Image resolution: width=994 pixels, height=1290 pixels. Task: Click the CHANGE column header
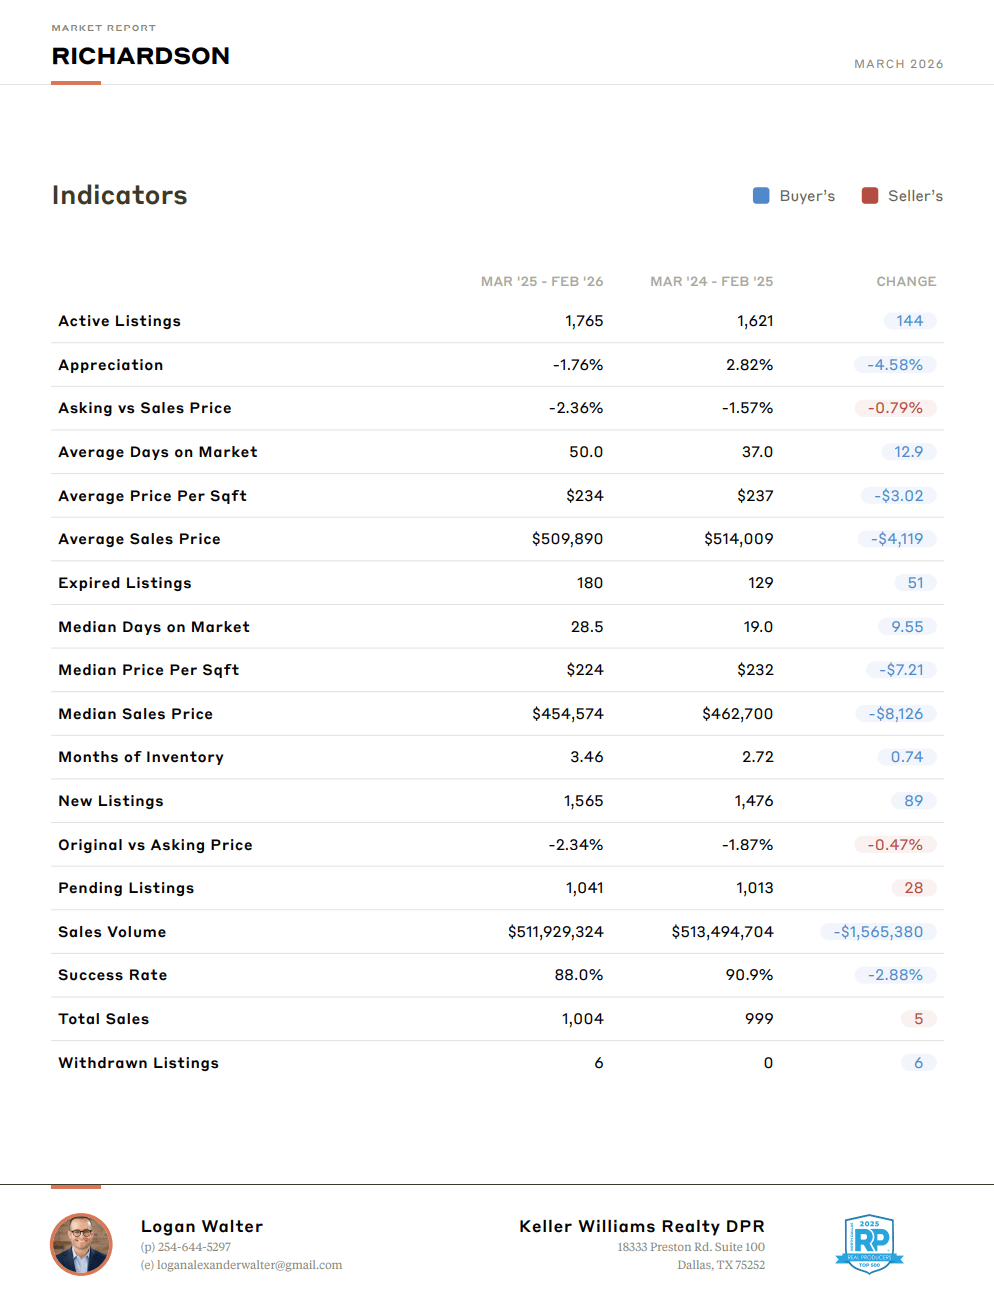[x=906, y=282]
